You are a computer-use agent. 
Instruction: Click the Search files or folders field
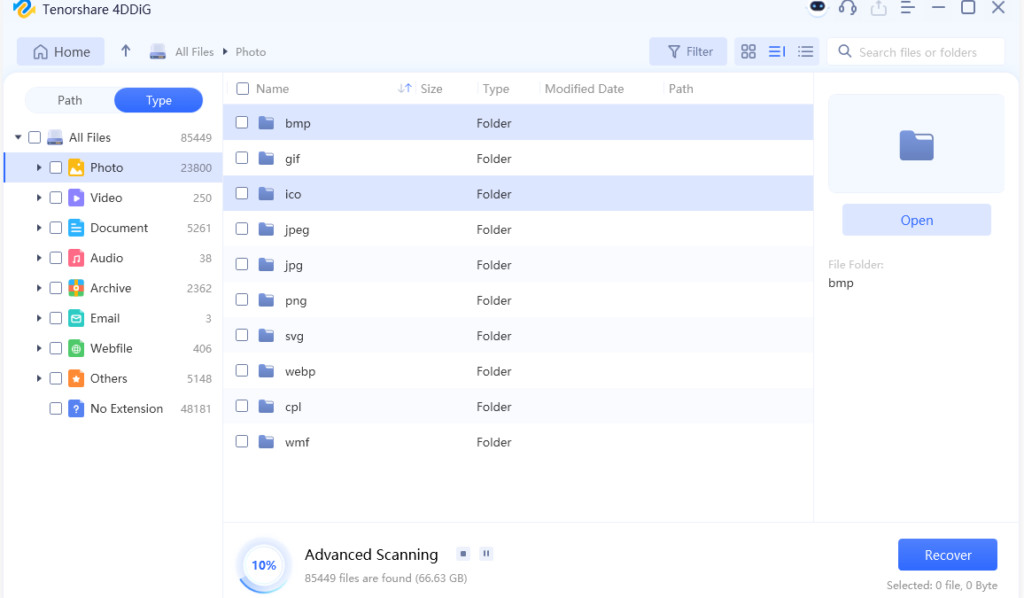925,52
